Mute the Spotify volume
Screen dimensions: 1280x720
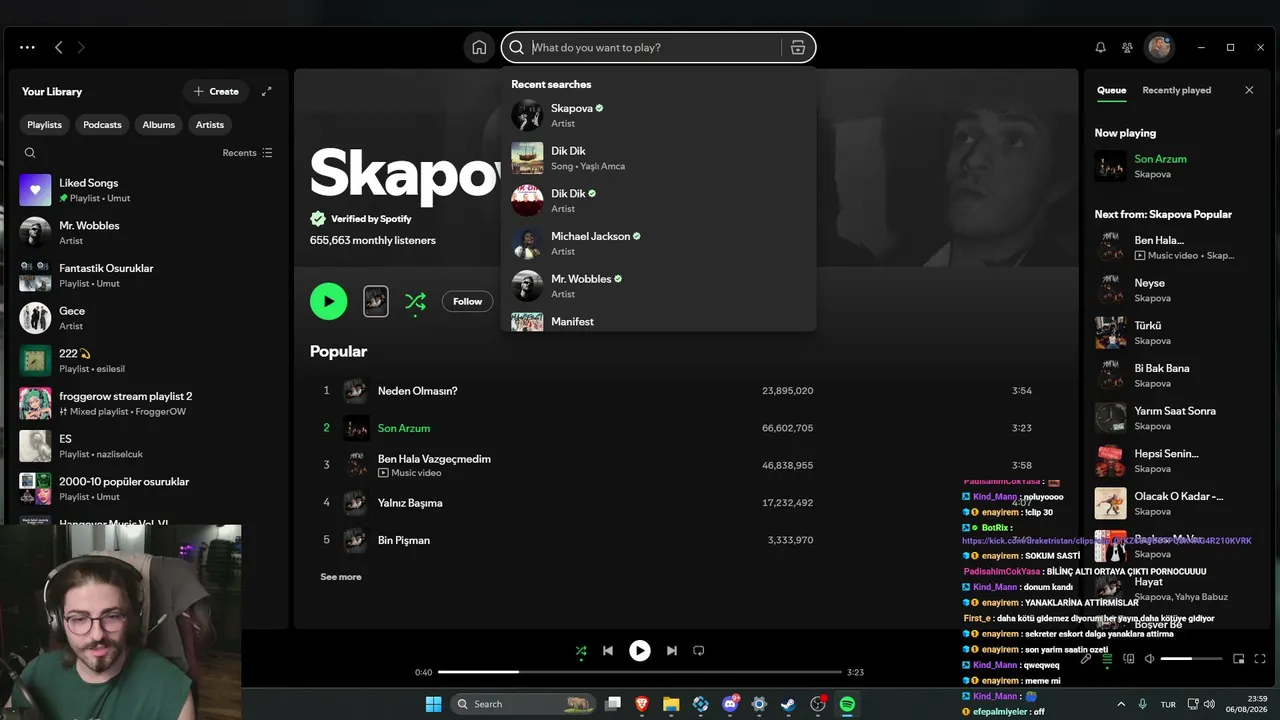(1149, 659)
